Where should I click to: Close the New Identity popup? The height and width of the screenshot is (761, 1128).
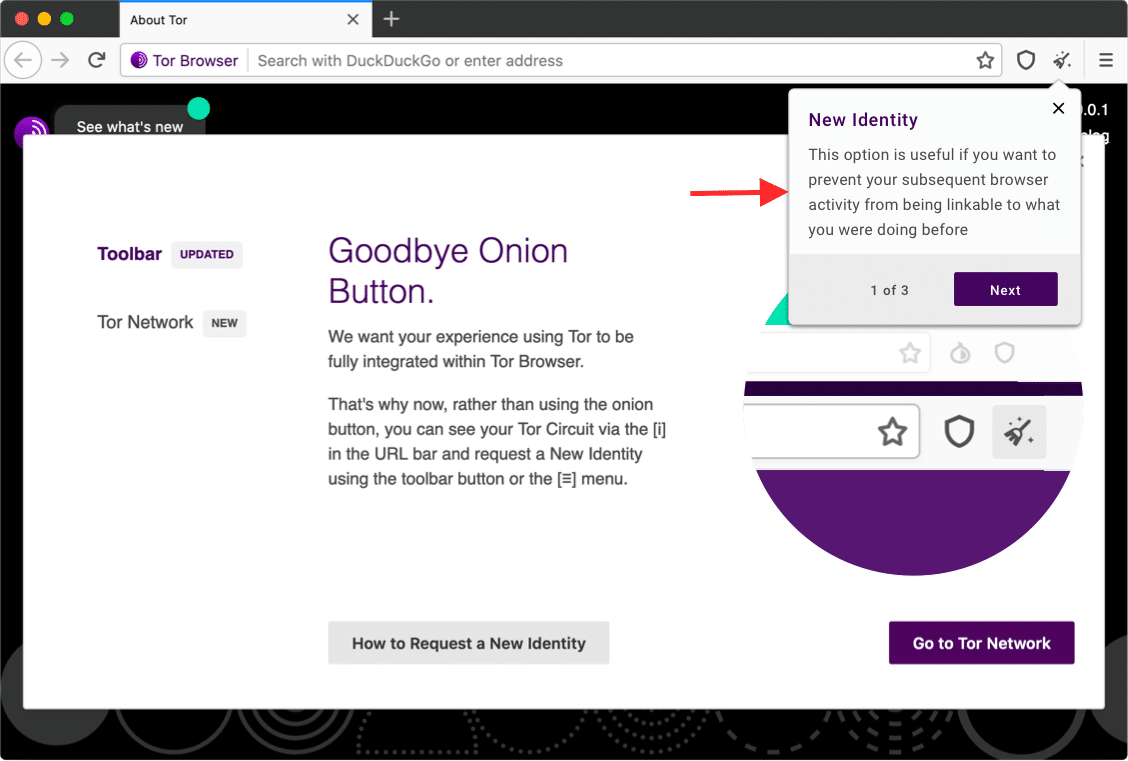click(1058, 108)
